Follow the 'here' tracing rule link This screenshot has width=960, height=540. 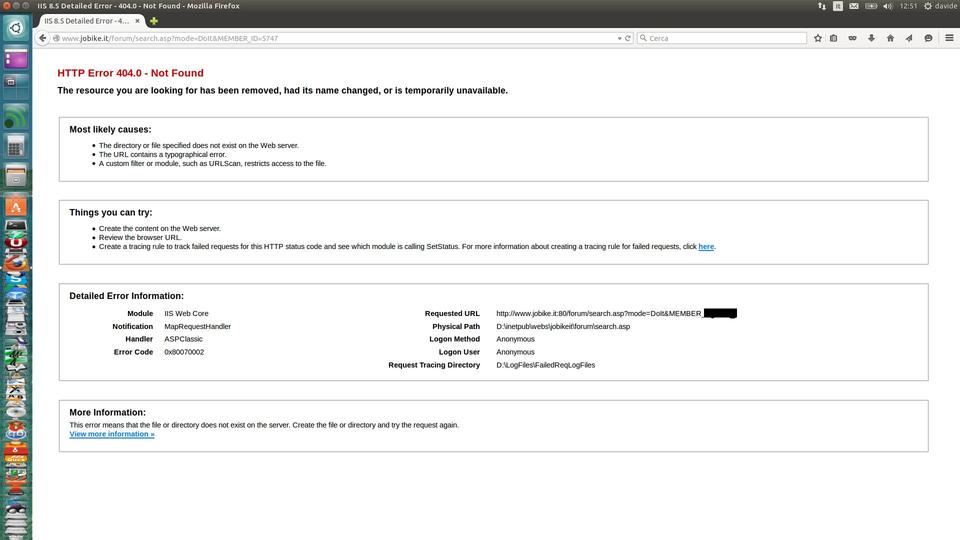coord(706,247)
